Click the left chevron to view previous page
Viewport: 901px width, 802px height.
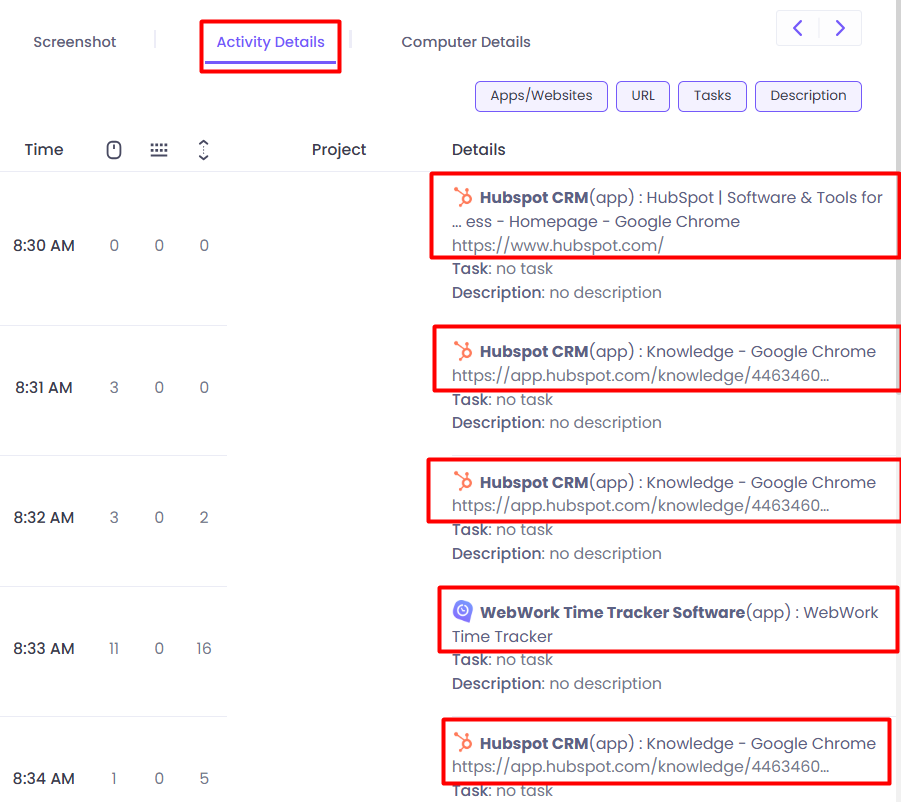click(x=797, y=27)
